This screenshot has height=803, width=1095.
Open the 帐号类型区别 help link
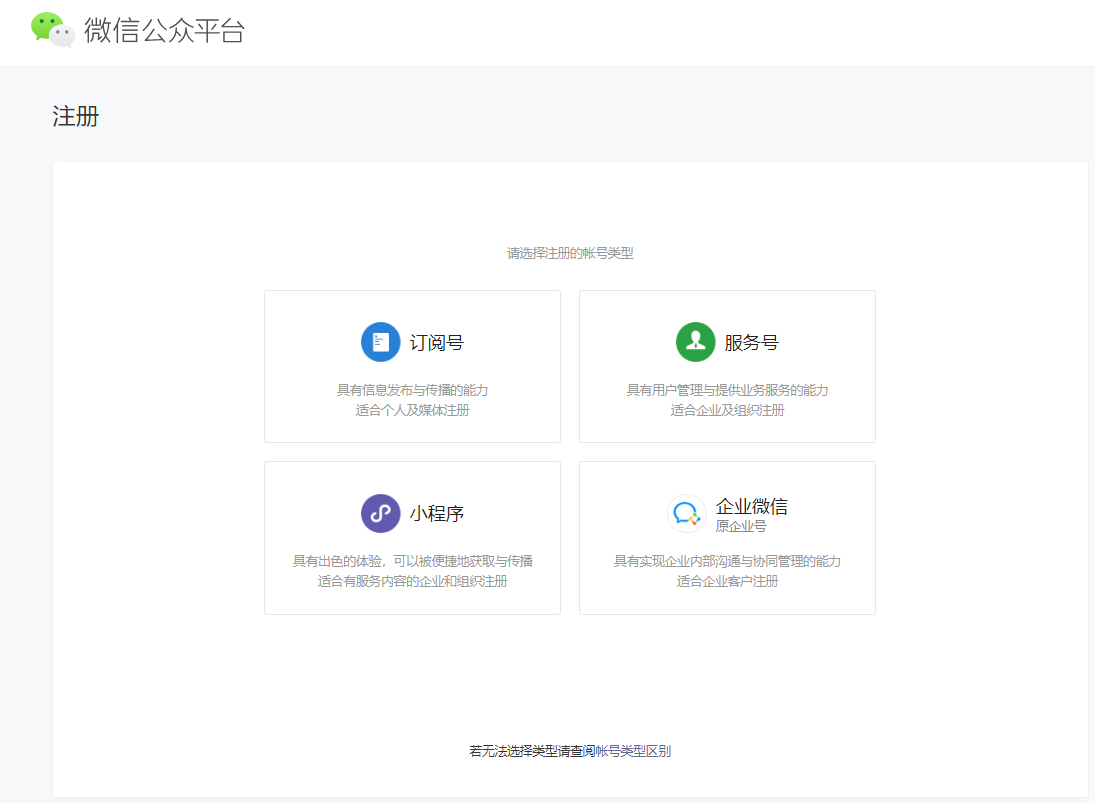tap(633, 751)
